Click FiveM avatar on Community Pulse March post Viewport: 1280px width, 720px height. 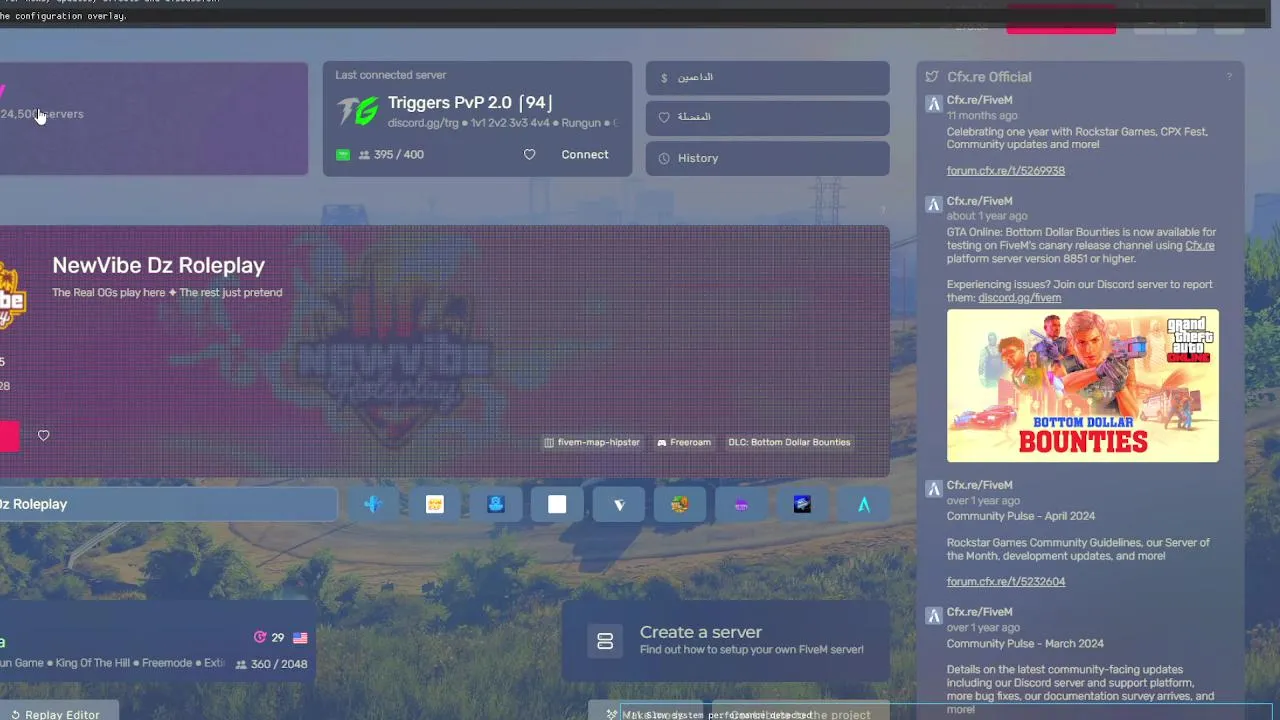point(933,615)
